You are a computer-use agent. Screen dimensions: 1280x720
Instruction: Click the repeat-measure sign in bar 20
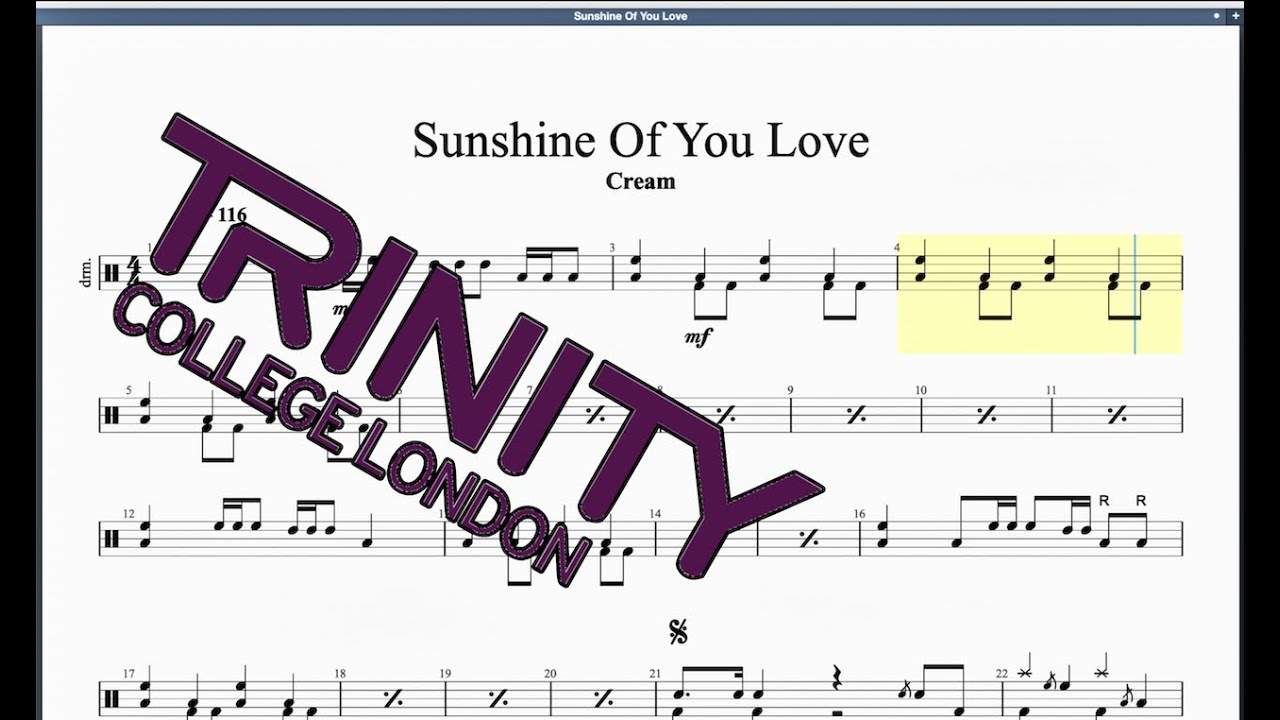click(x=603, y=698)
